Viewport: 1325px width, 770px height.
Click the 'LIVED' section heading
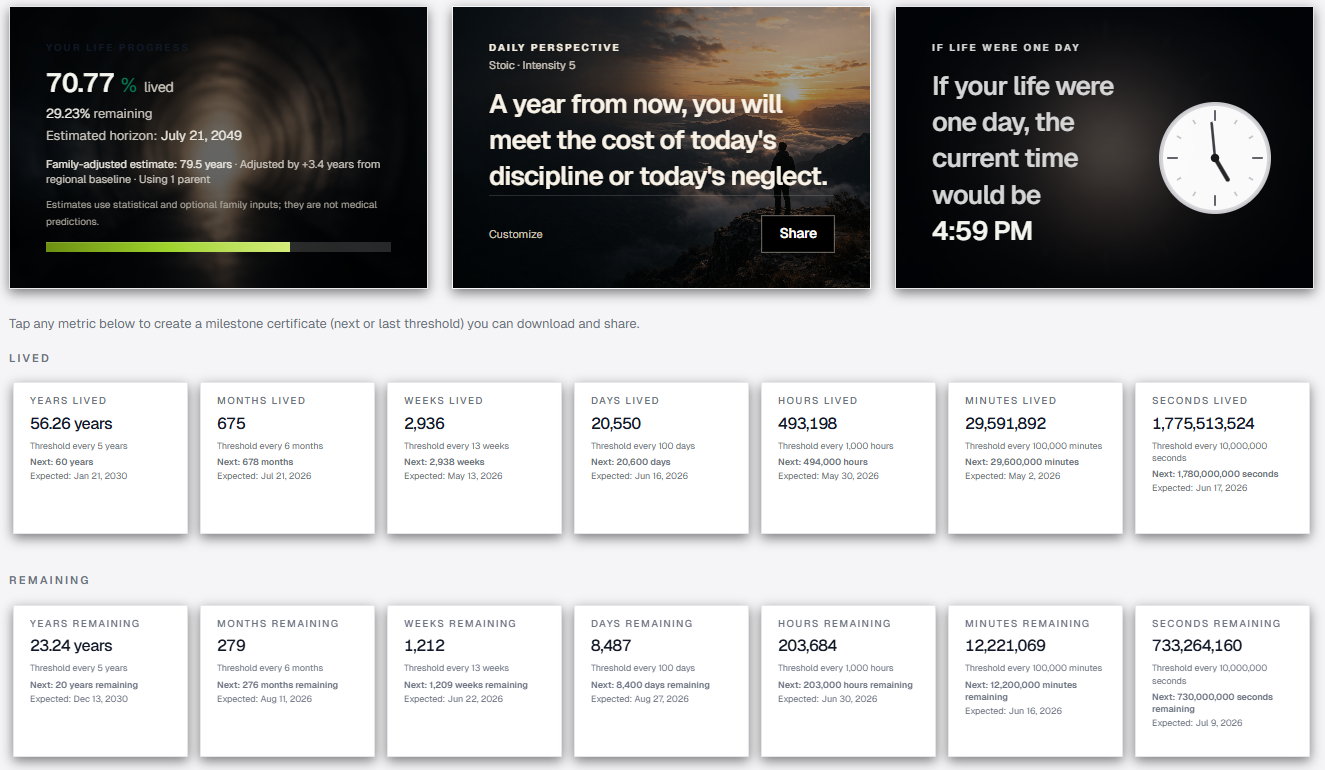click(x=29, y=357)
